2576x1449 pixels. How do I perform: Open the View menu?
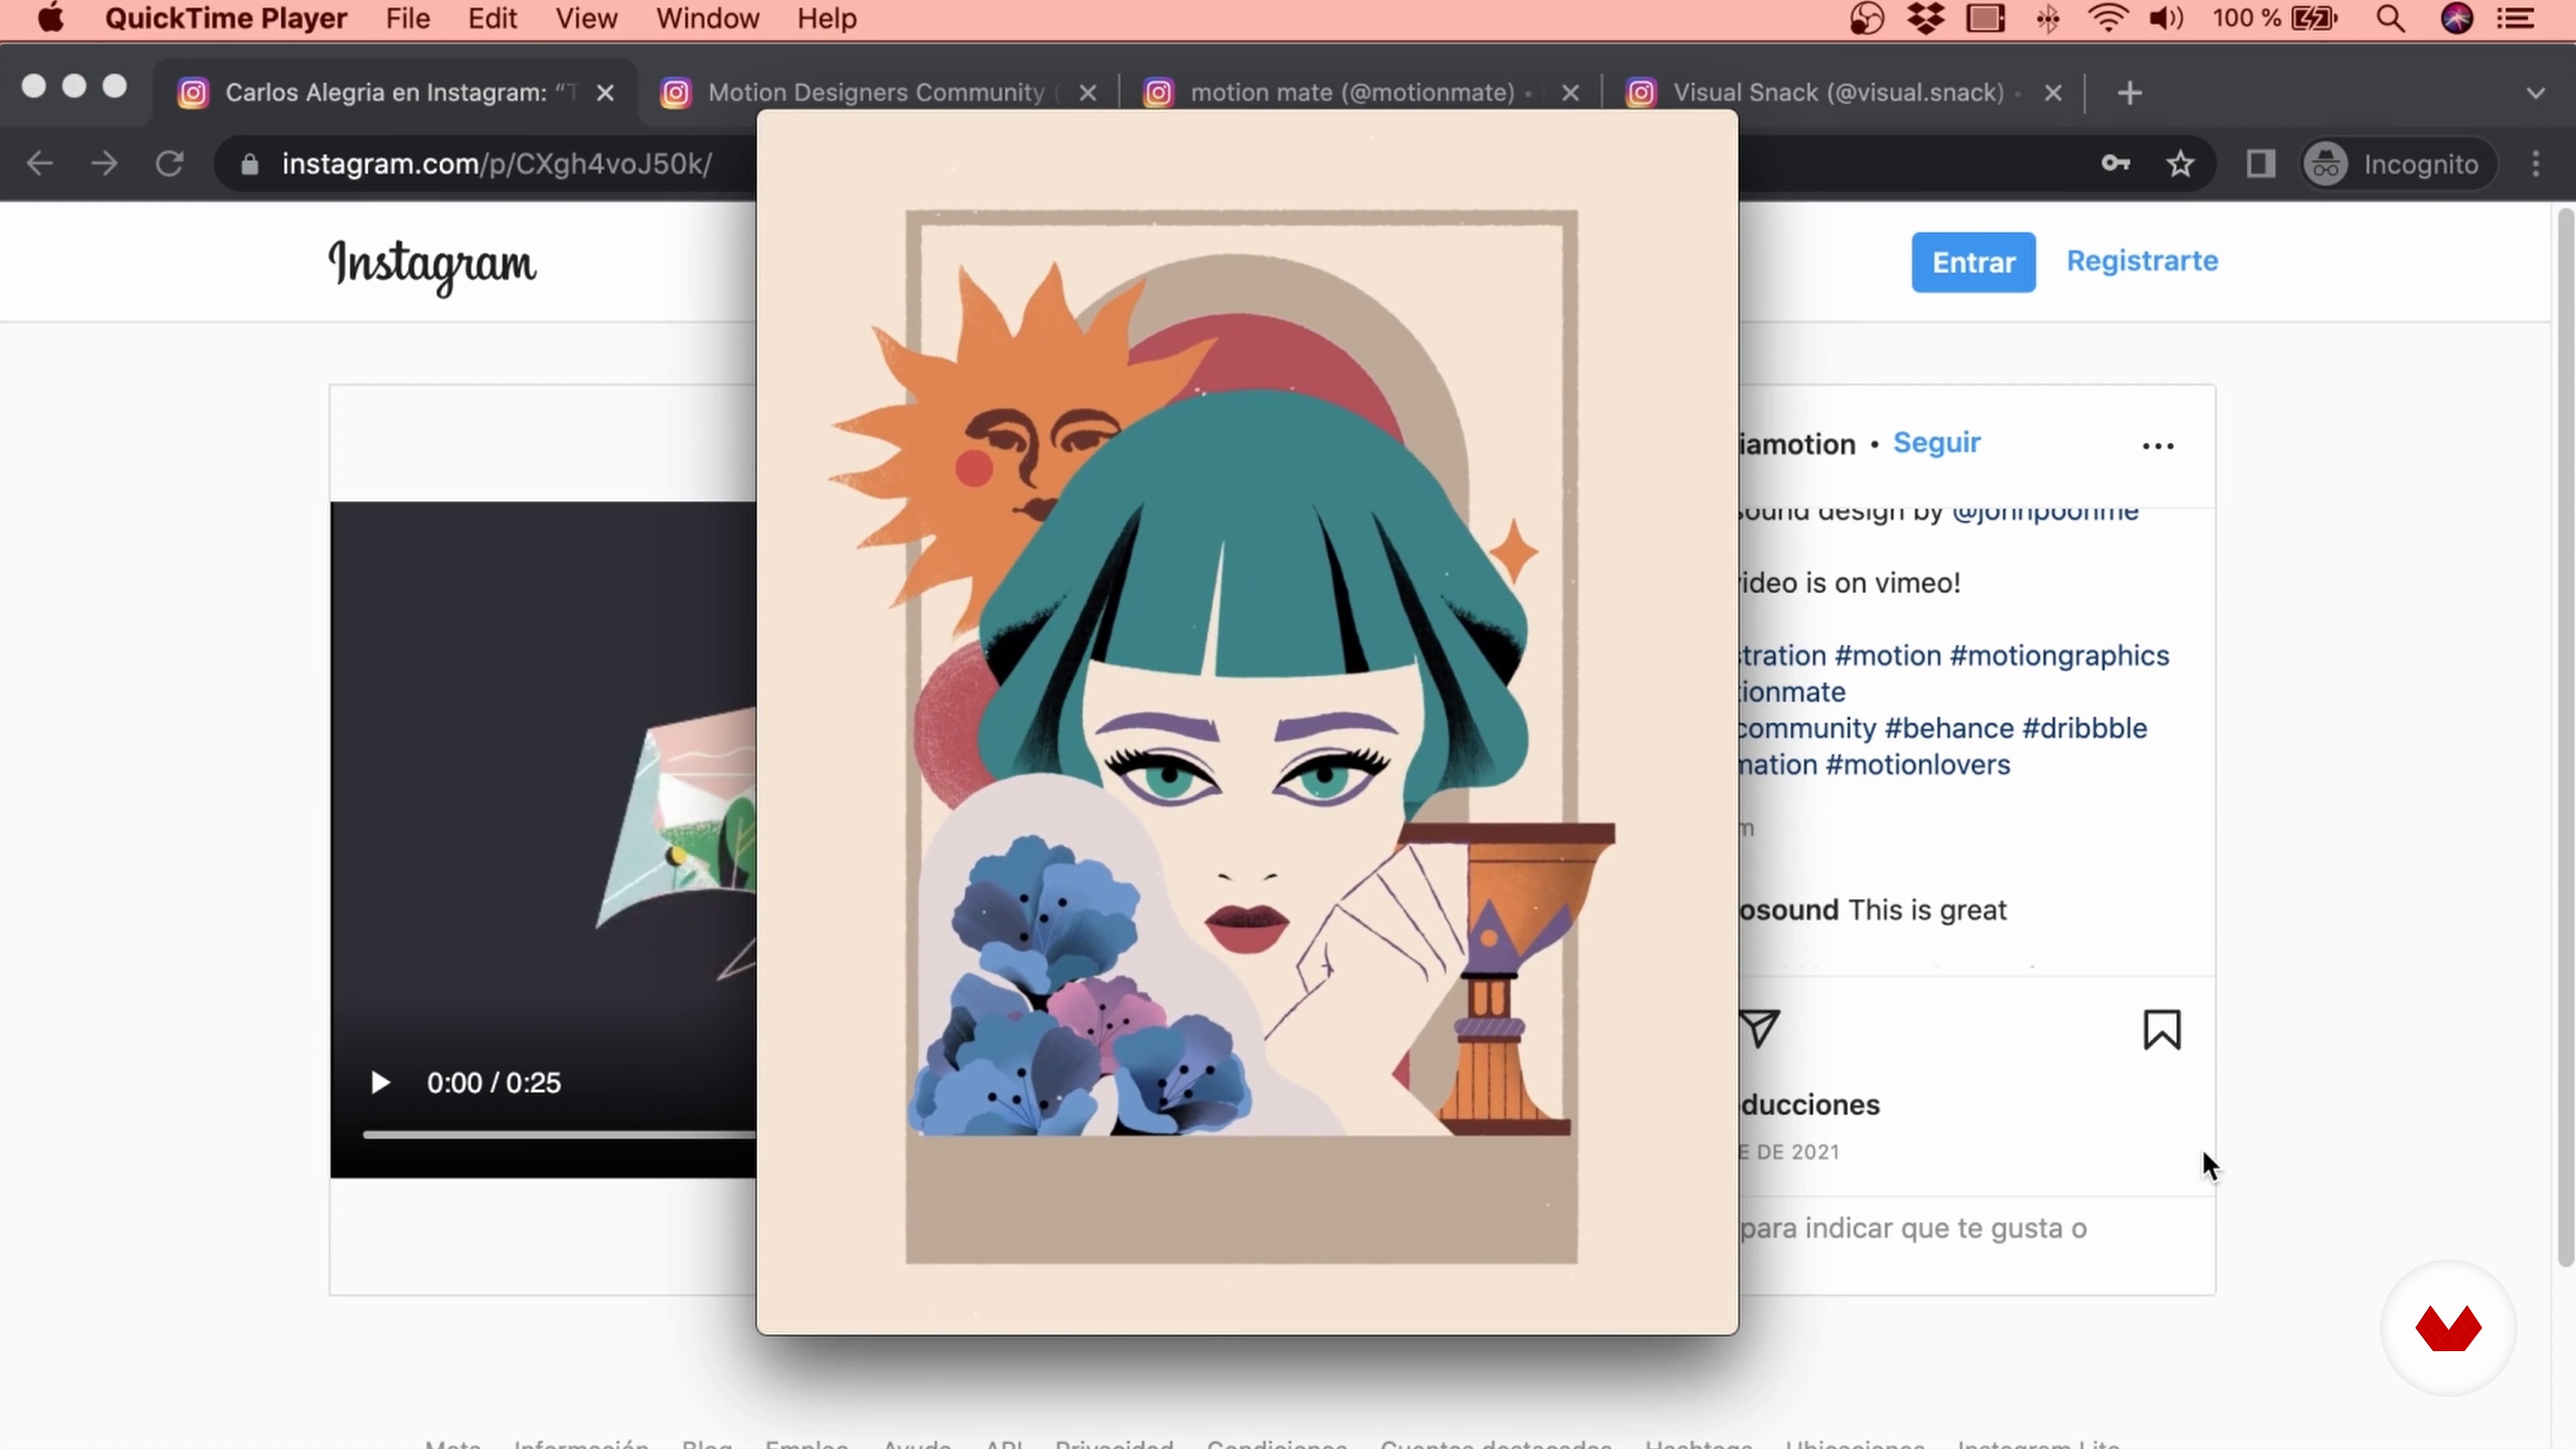(x=586, y=18)
